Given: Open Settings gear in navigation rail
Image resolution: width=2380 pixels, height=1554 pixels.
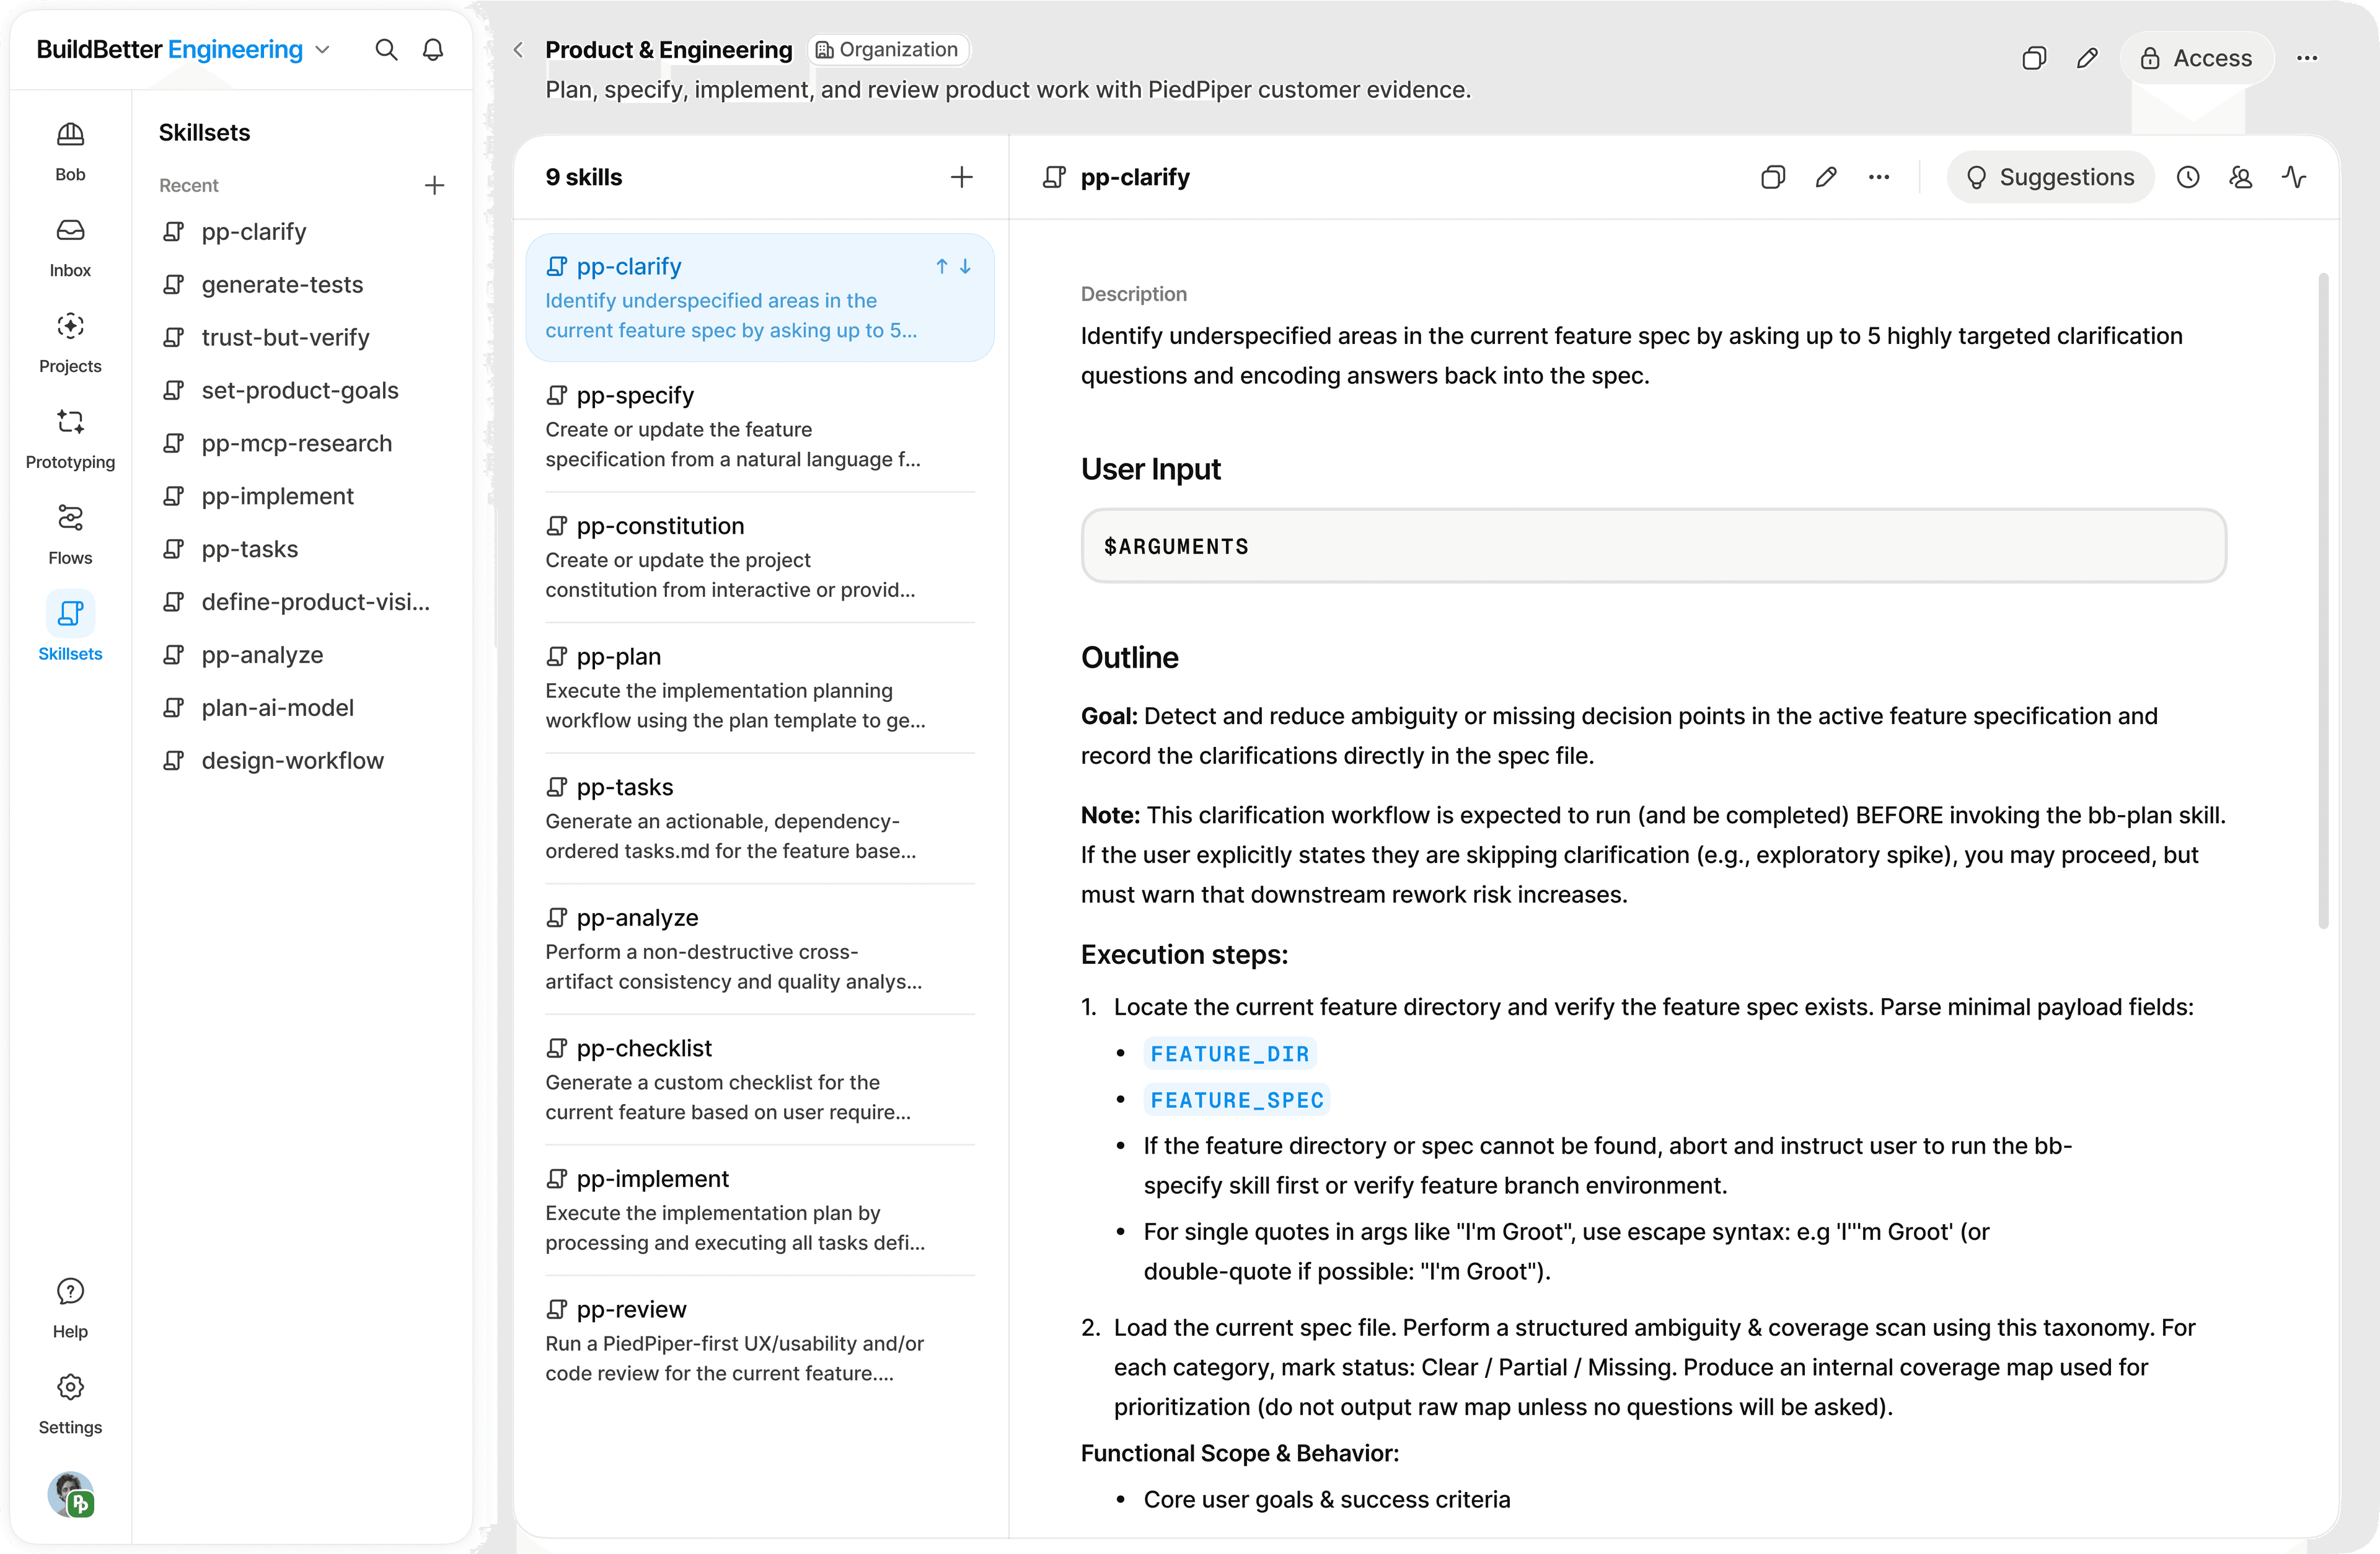Looking at the screenshot, I should [x=70, y=1404].
